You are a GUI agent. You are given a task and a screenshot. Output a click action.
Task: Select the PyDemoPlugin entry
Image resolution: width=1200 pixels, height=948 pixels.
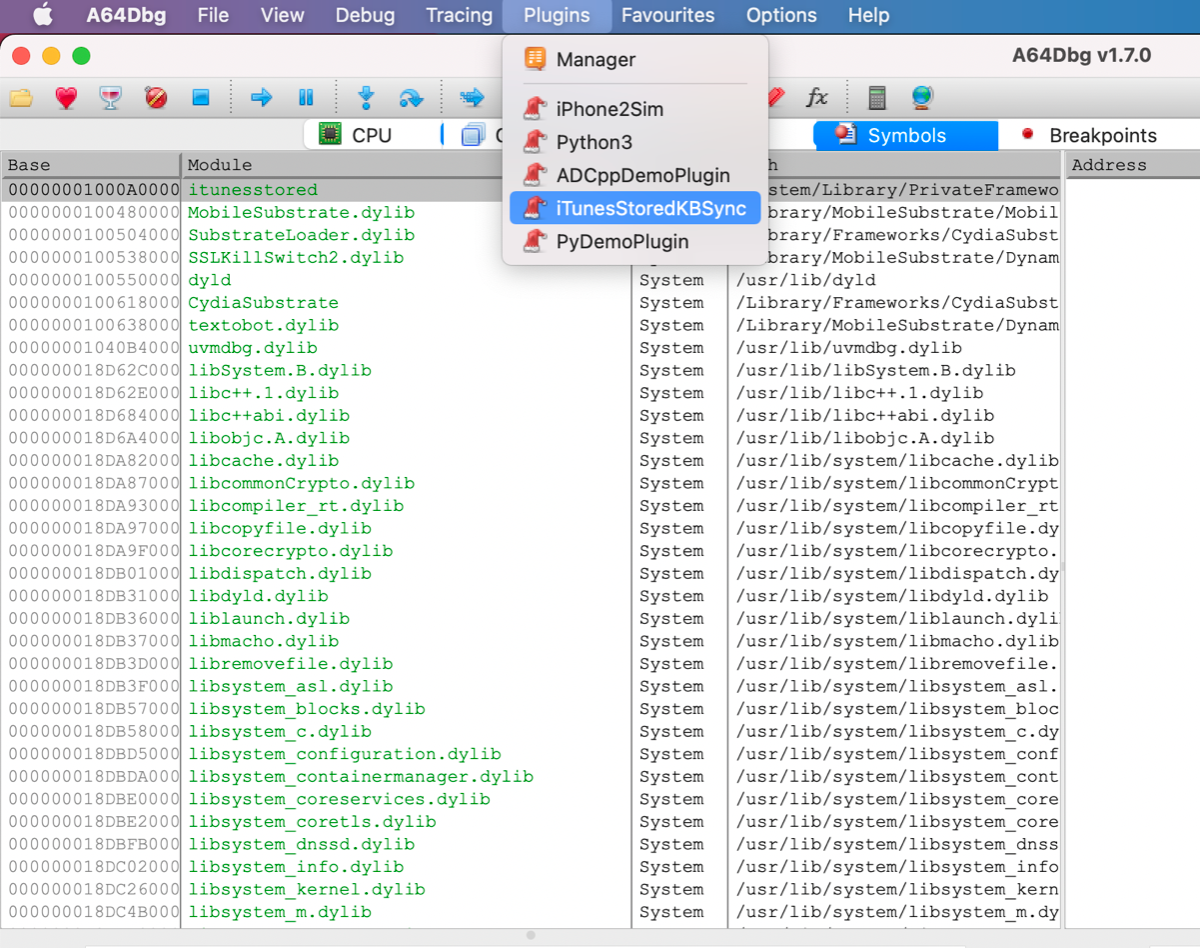point(635,241)
